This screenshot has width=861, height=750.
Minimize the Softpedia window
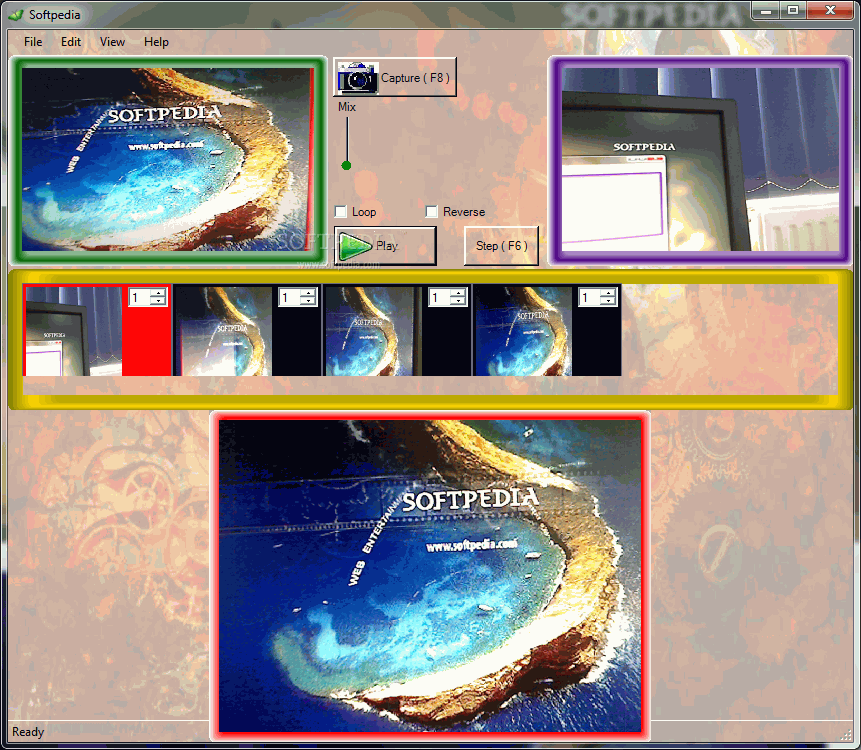point(767,10)
